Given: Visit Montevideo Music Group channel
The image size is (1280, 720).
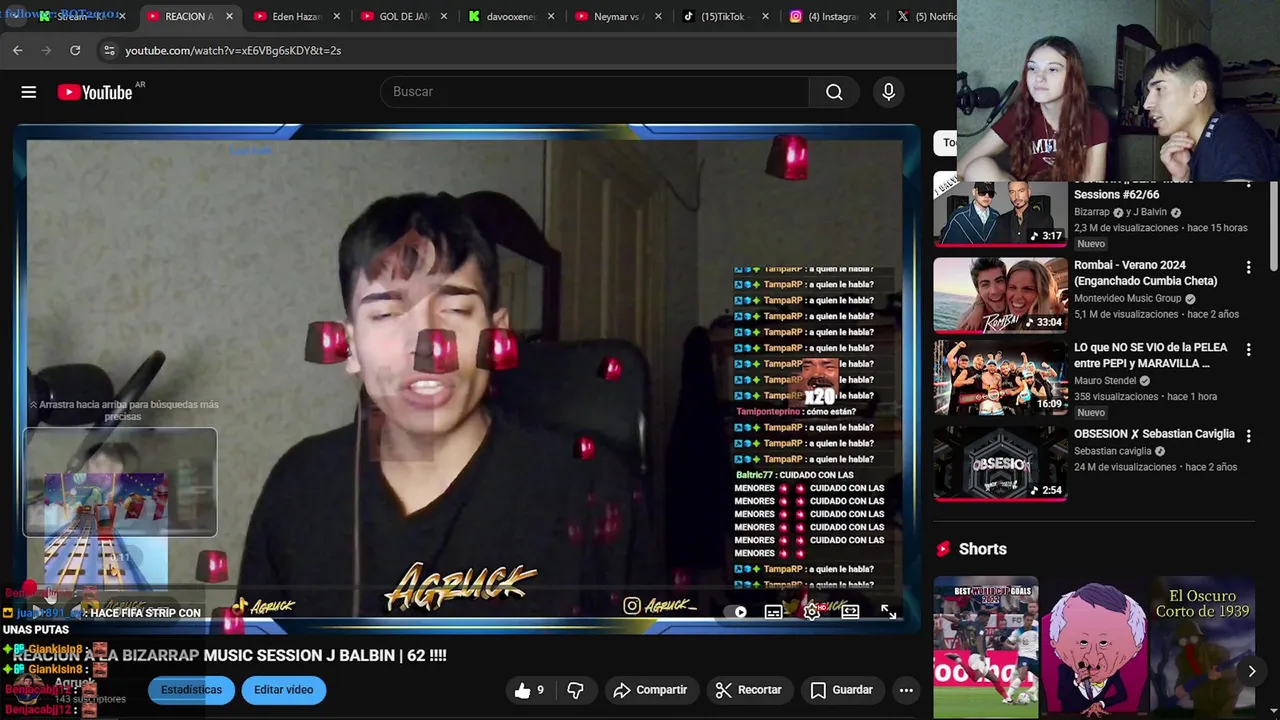Looking at the screenshot, I should click(x=1127, y=298).
